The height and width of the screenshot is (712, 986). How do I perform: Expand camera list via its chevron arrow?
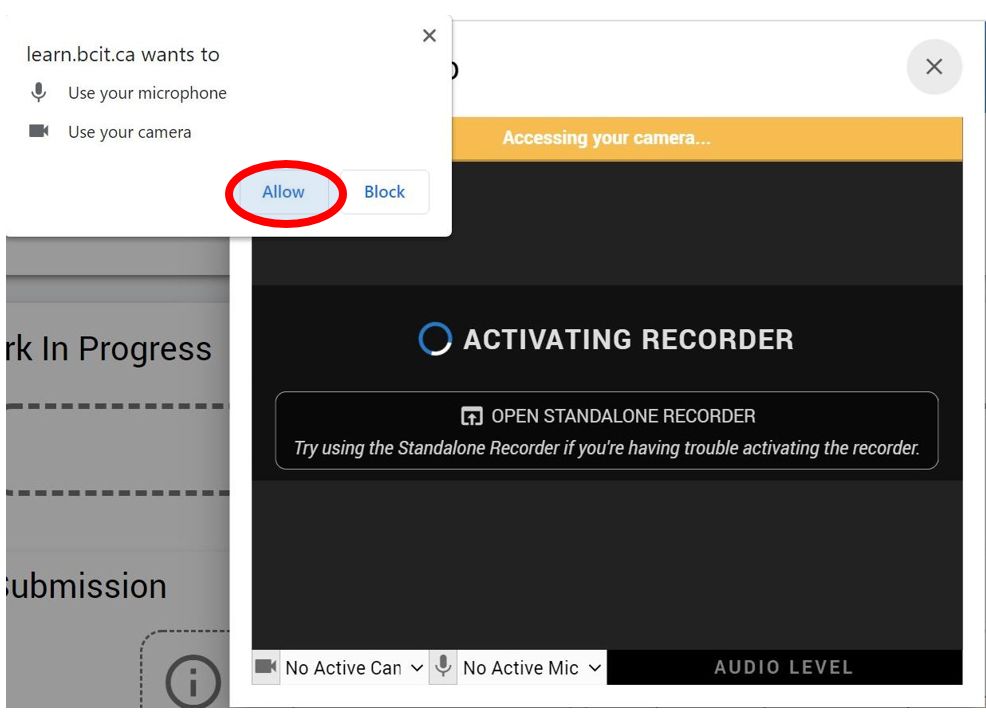point(417,668)
